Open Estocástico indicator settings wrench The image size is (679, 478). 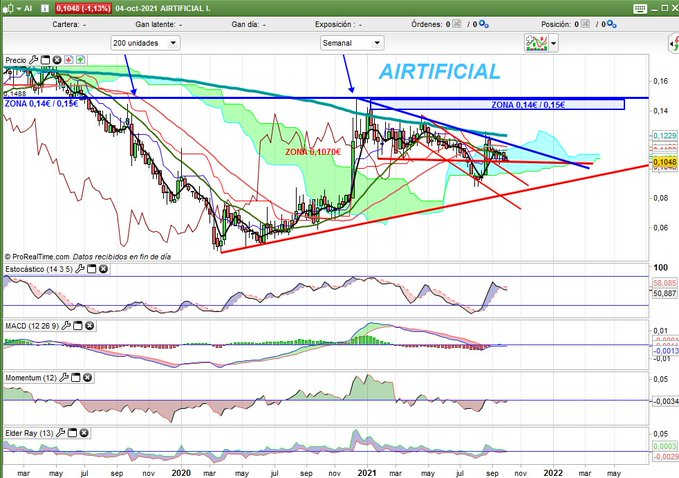[80, 269]
